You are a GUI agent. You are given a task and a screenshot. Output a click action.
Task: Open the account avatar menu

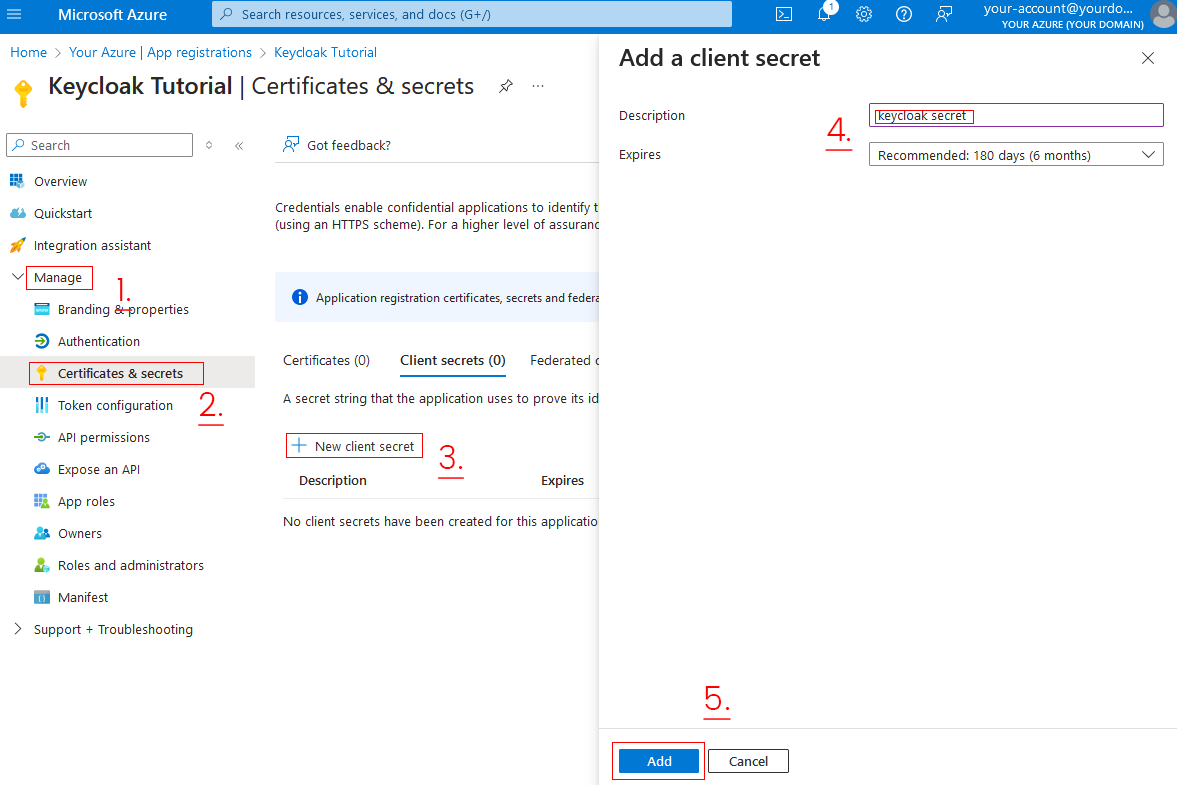1163,14
